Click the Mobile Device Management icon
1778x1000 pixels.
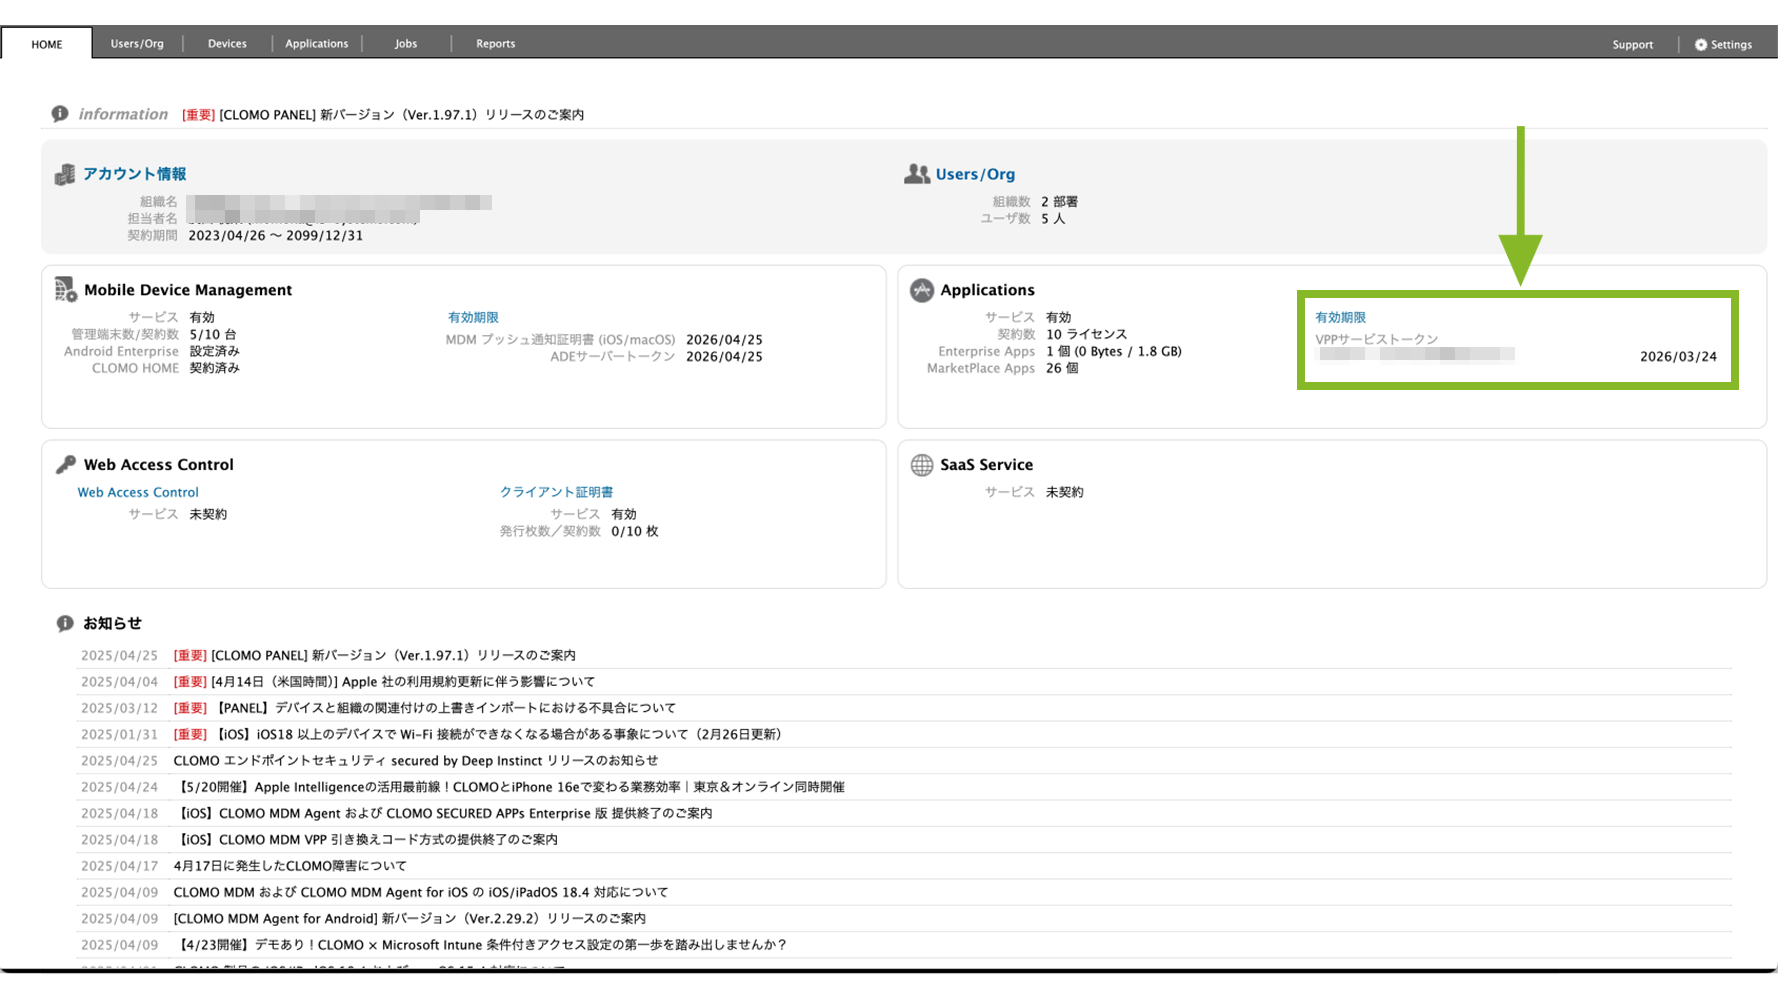coord(66,290)
